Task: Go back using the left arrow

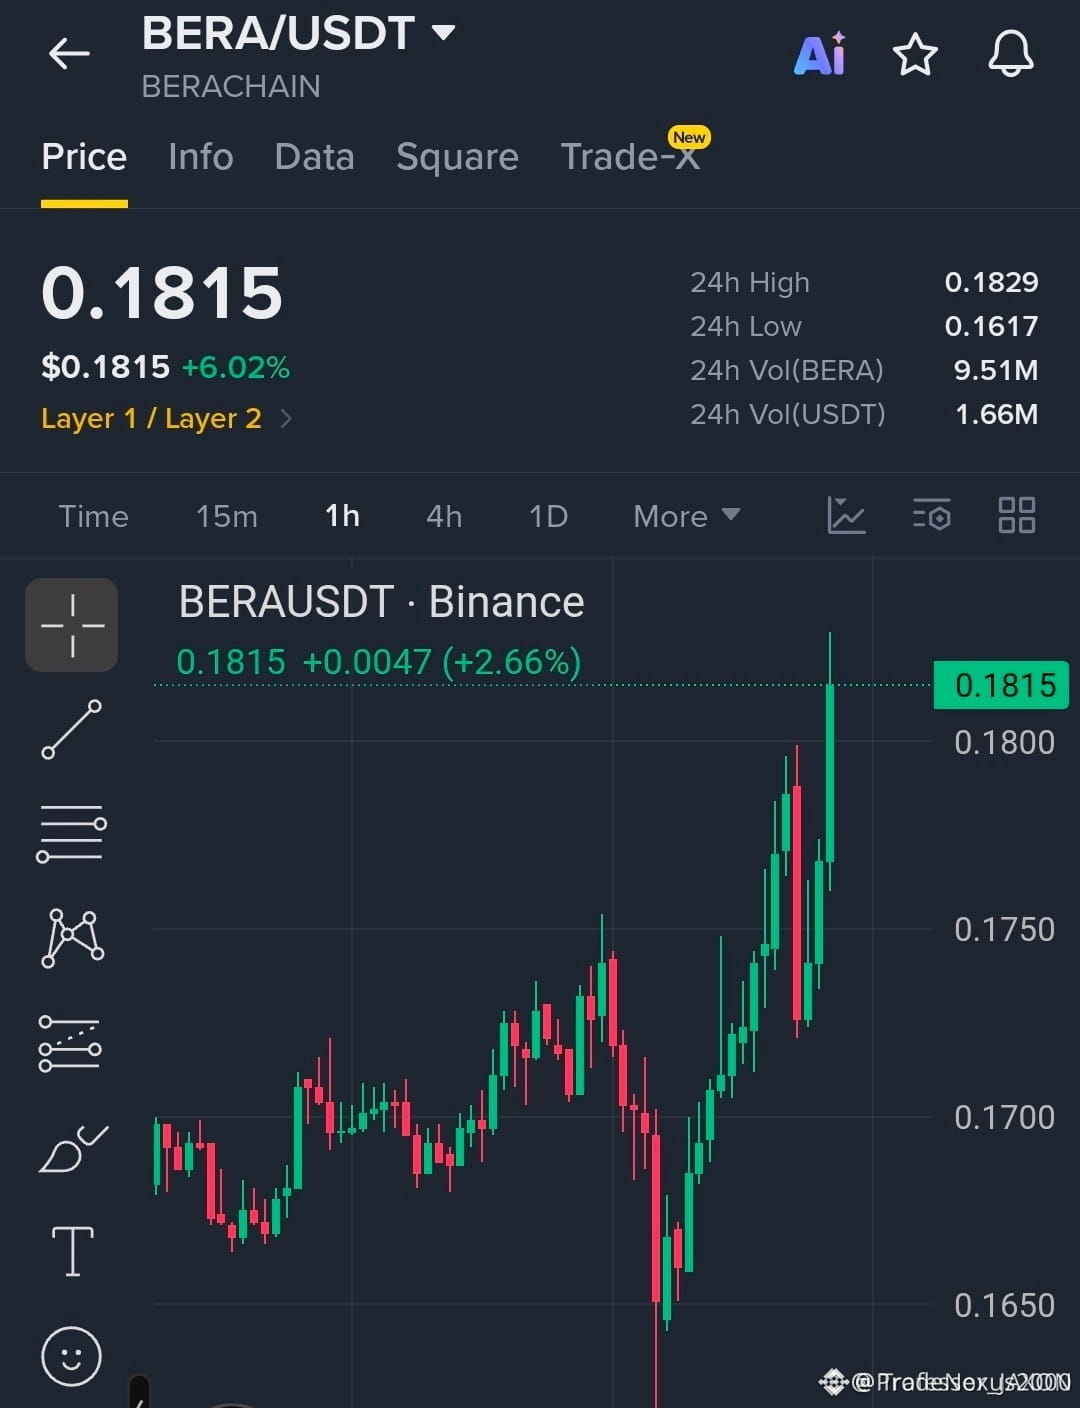Action: coord(69,54)
